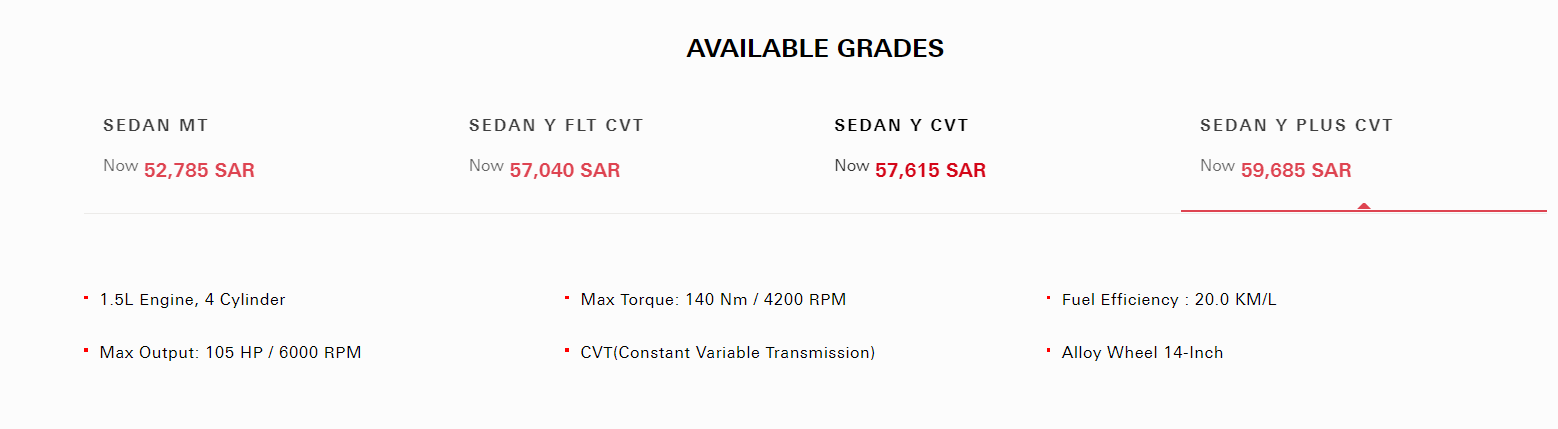Select the SEDAN MT grade tab
This screenshot has width=1558, height=429.
pyautogui.click(x=155, y=126)
